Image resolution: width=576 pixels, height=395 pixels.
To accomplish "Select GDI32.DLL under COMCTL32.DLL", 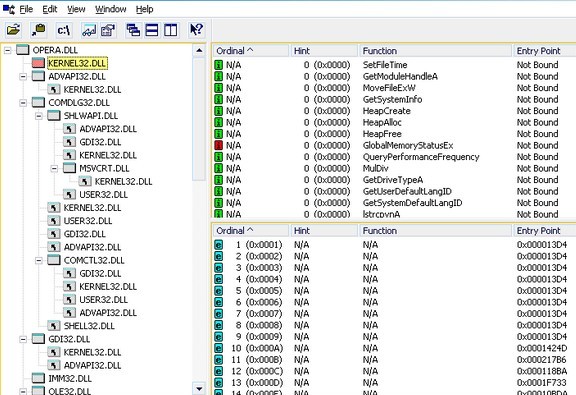I will [100, 273].
